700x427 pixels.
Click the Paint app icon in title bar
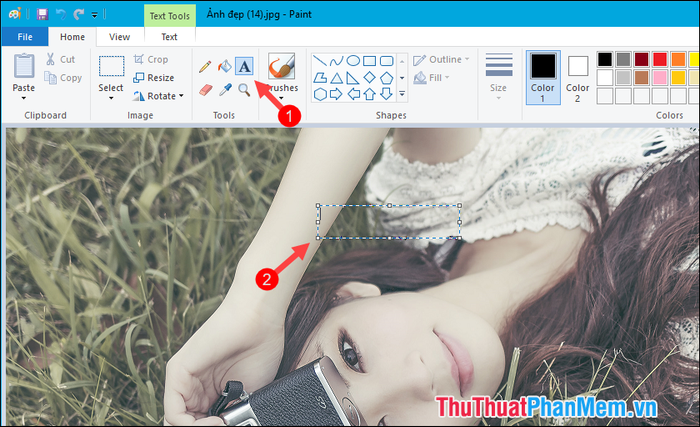15,14
